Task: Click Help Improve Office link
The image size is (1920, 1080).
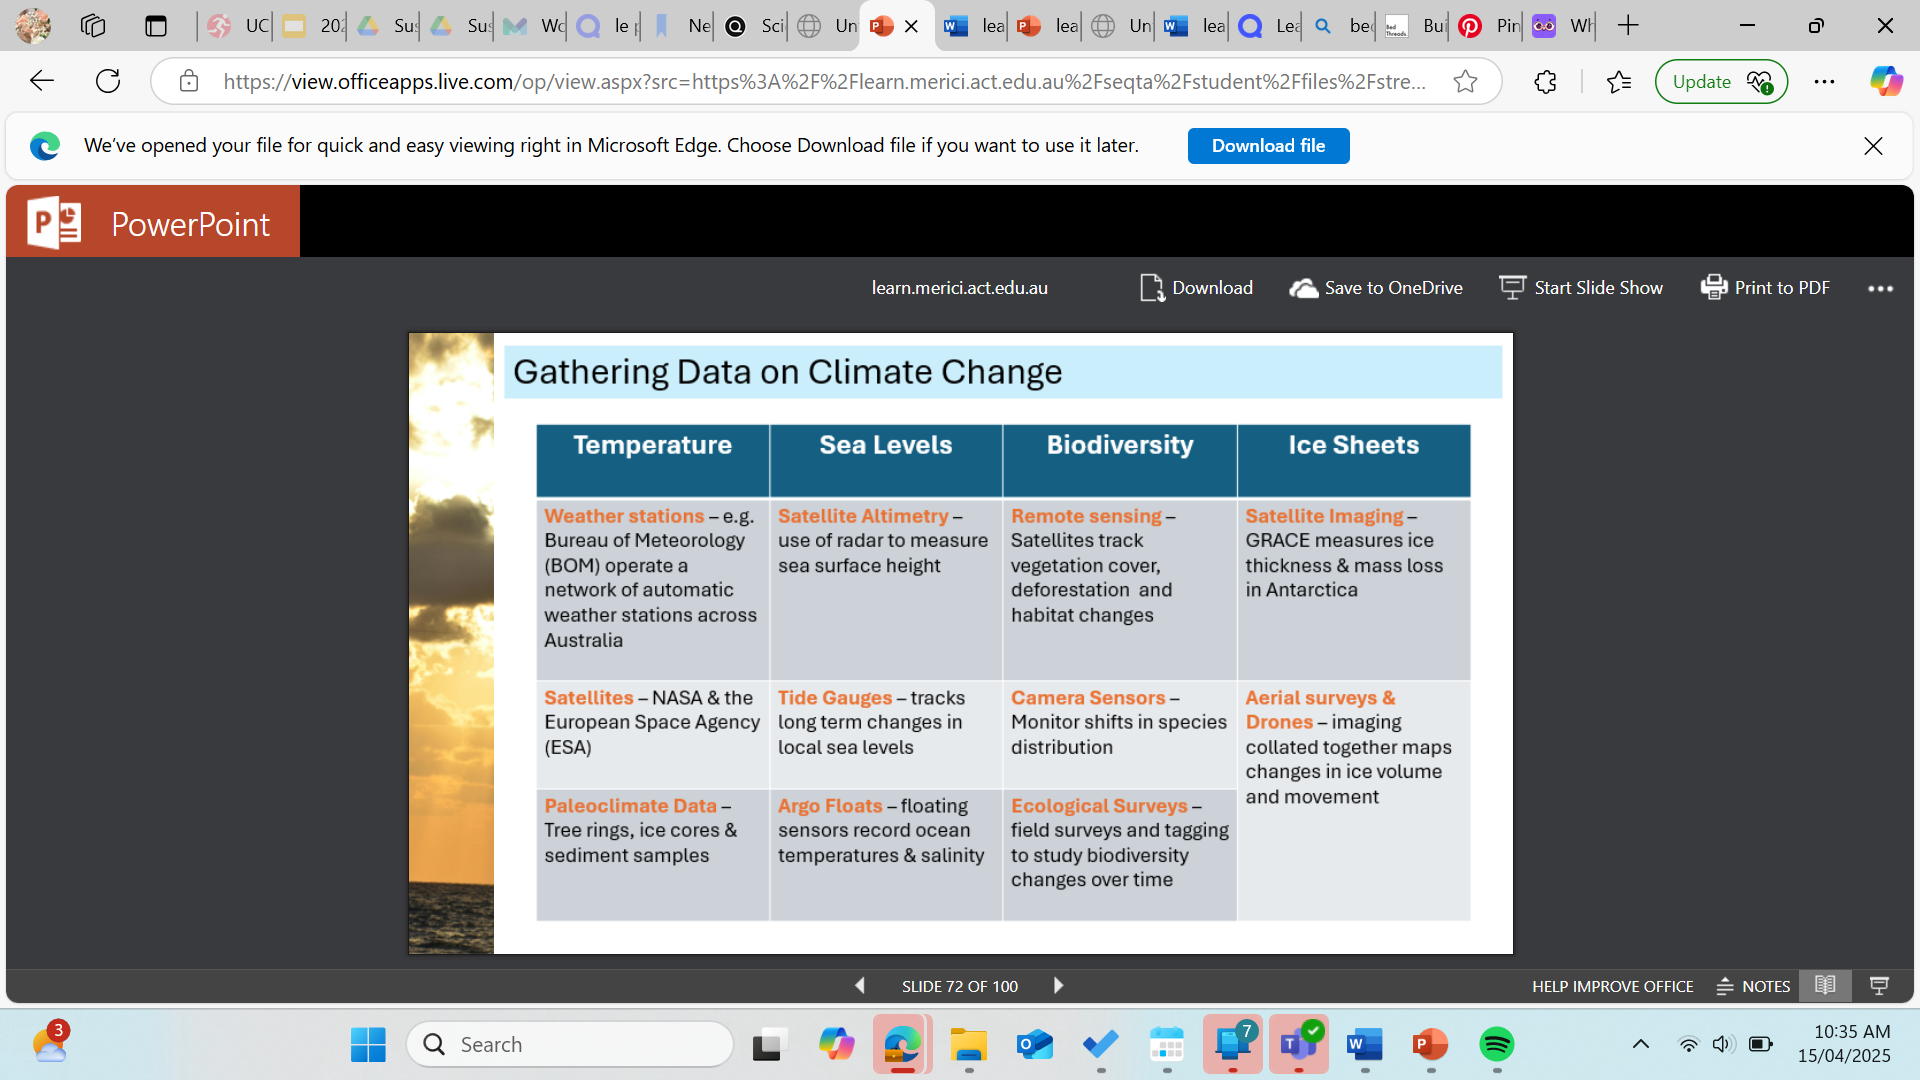Action: coord(1612,986)
